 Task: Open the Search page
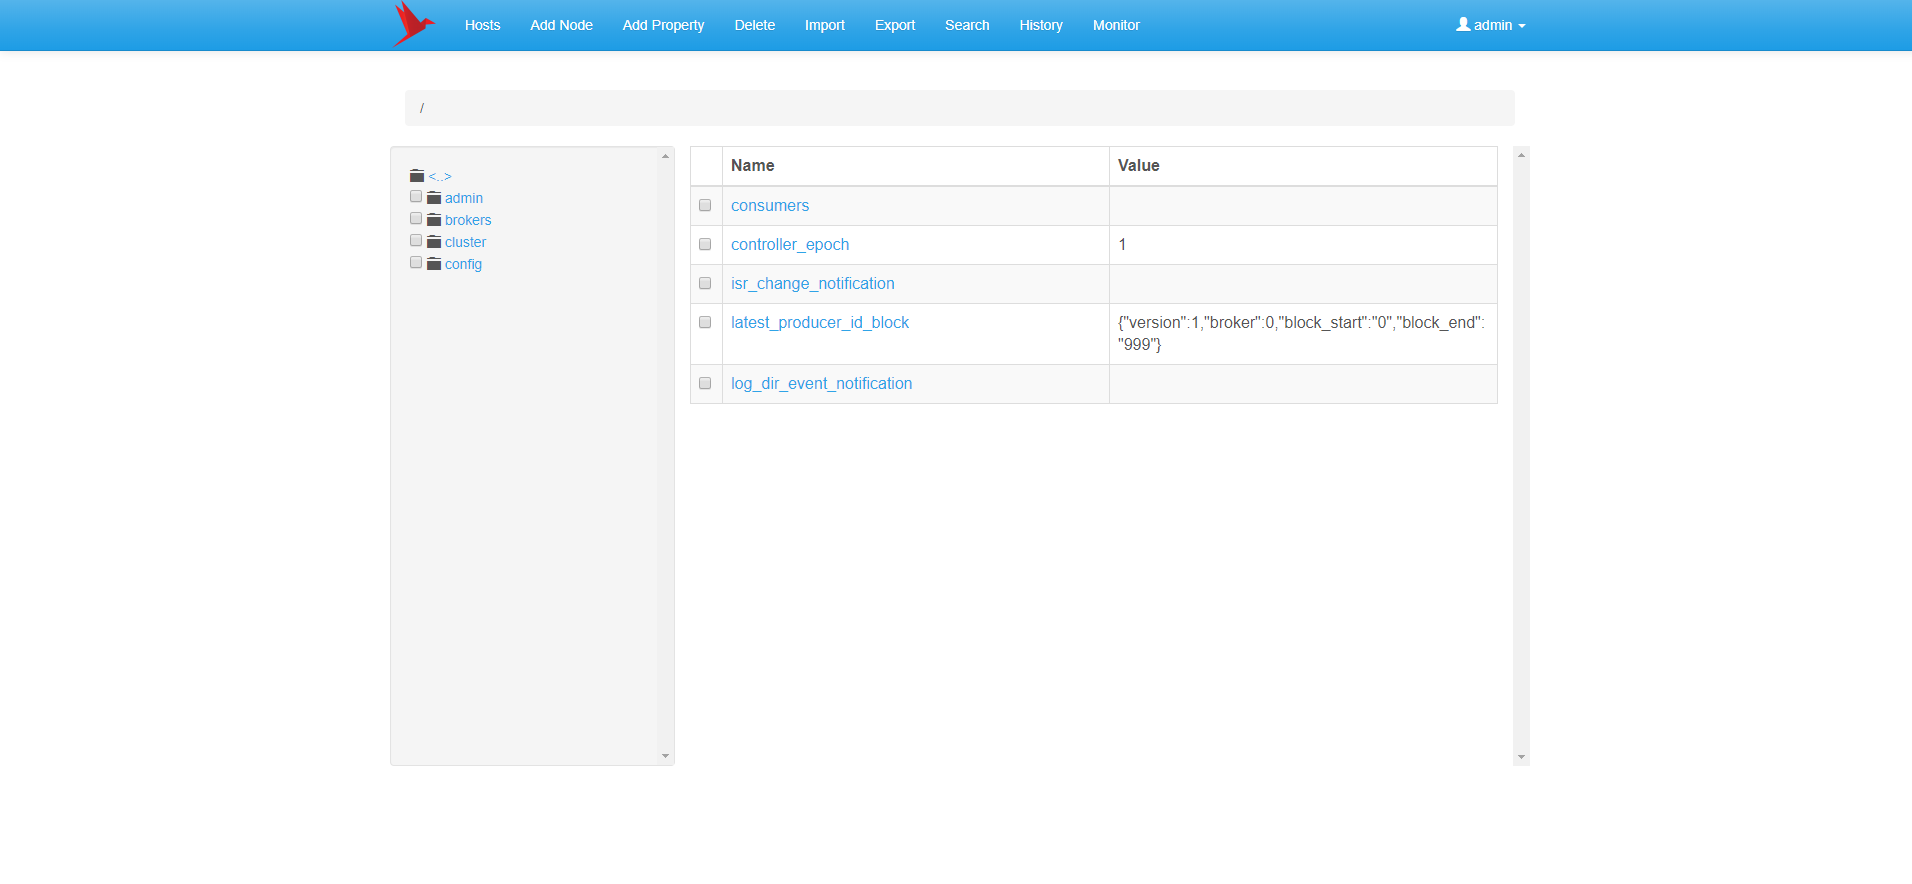967,25
